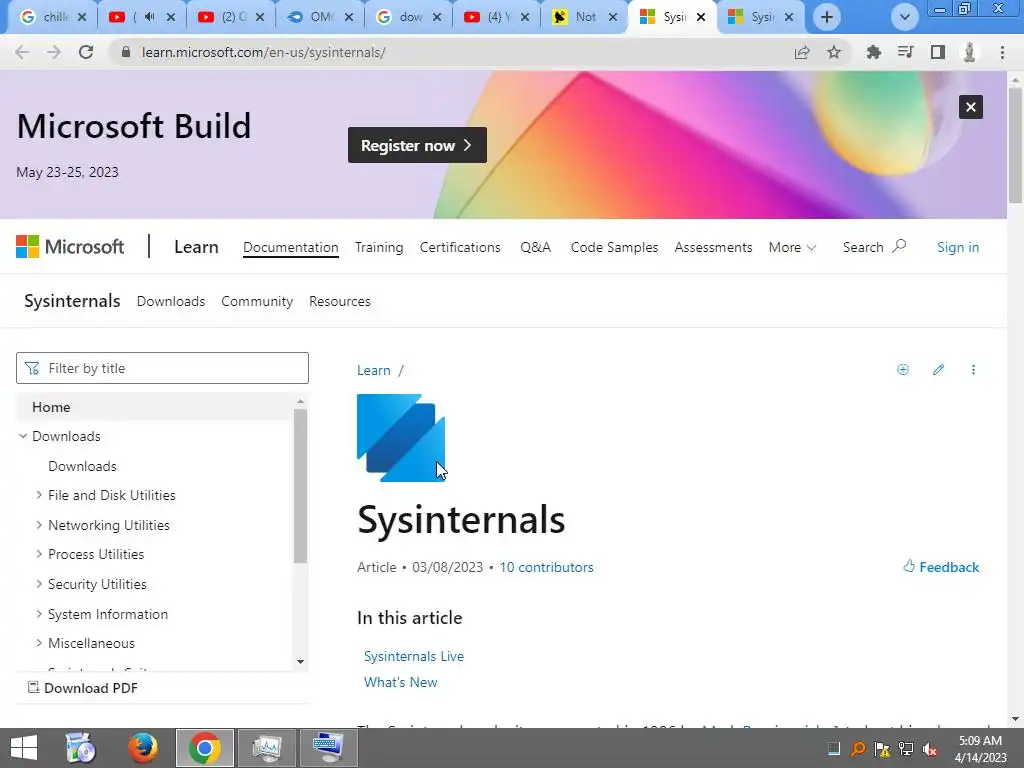Open Code Samples nav item
Viewport: 1024px width, 768px height.
pyautogui.click(x=614, y=247)
